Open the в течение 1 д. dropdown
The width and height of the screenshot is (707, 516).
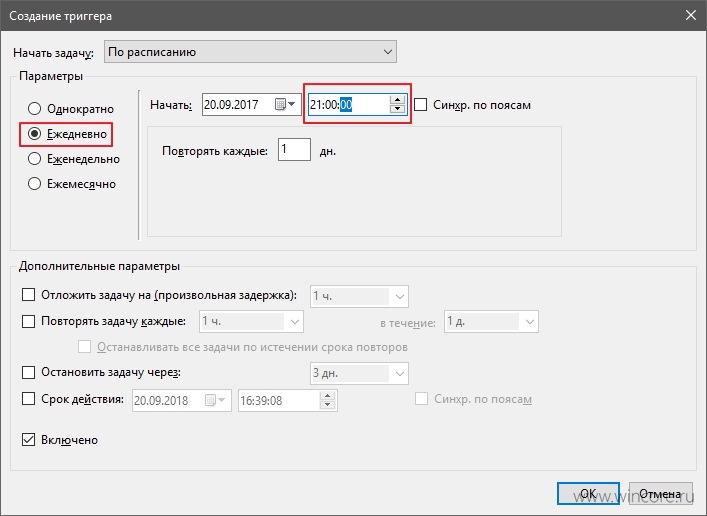pyautogui.click(x=491, y=322)
